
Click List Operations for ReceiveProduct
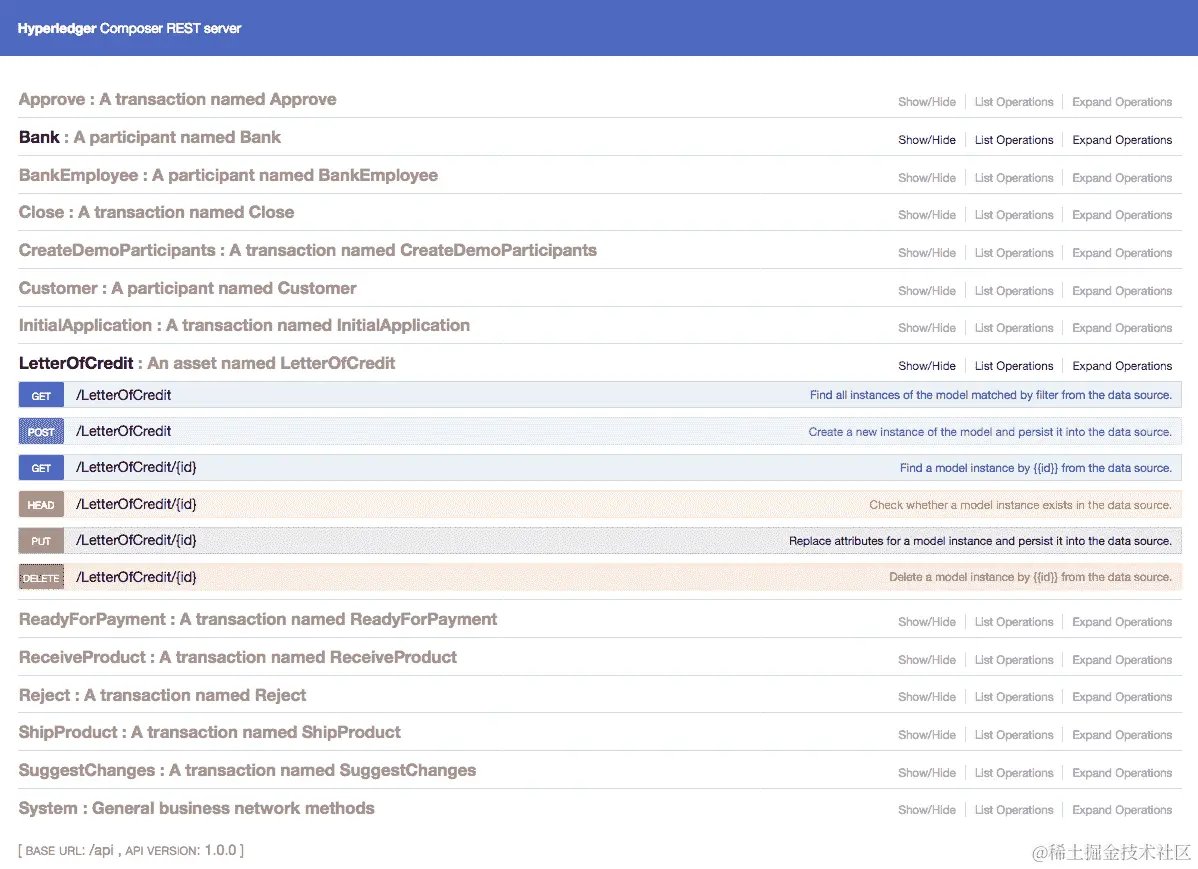coord(1014,660)
